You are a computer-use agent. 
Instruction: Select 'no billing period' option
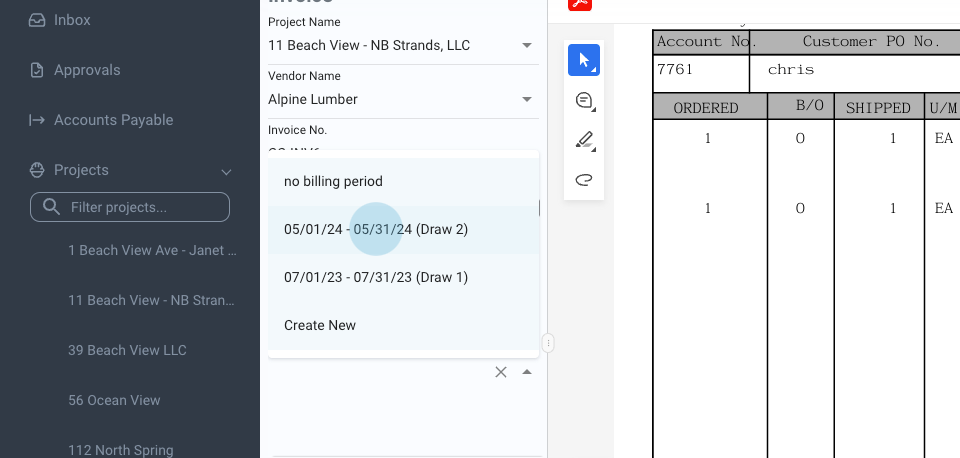(333, 182)
